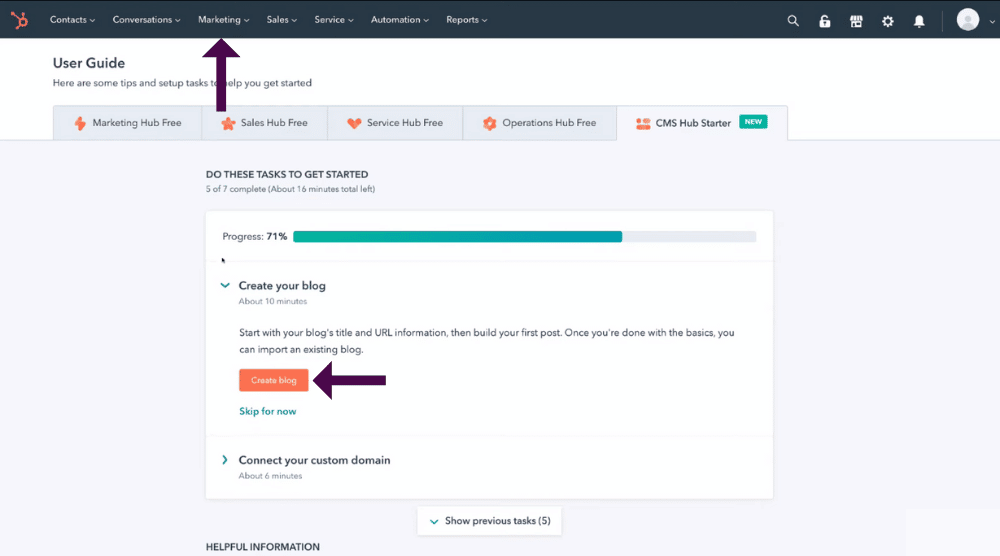
Task: Select the CMS Hub Starter tab
Action: pyautogui.click(x=702, y=123)
